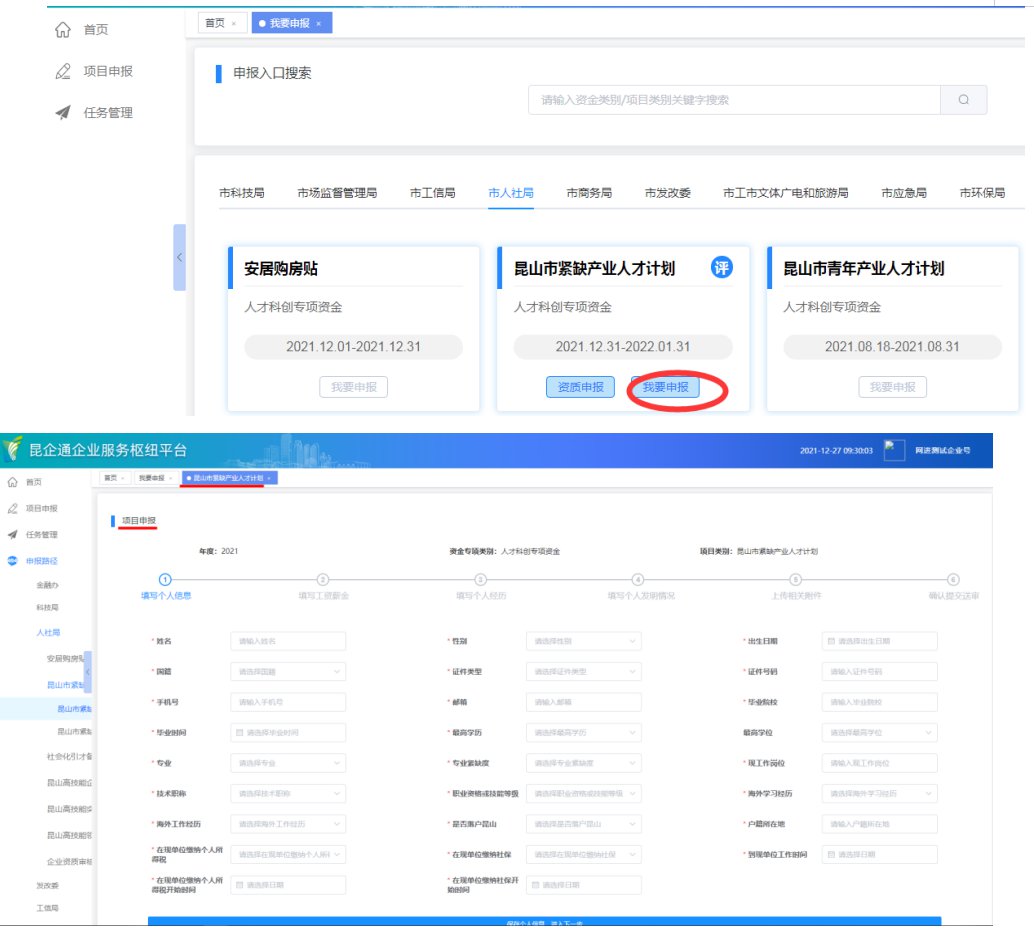The image size is (1034, 938).
Task: Focus the 姓名 input field
Action: (x=288, y=641)
